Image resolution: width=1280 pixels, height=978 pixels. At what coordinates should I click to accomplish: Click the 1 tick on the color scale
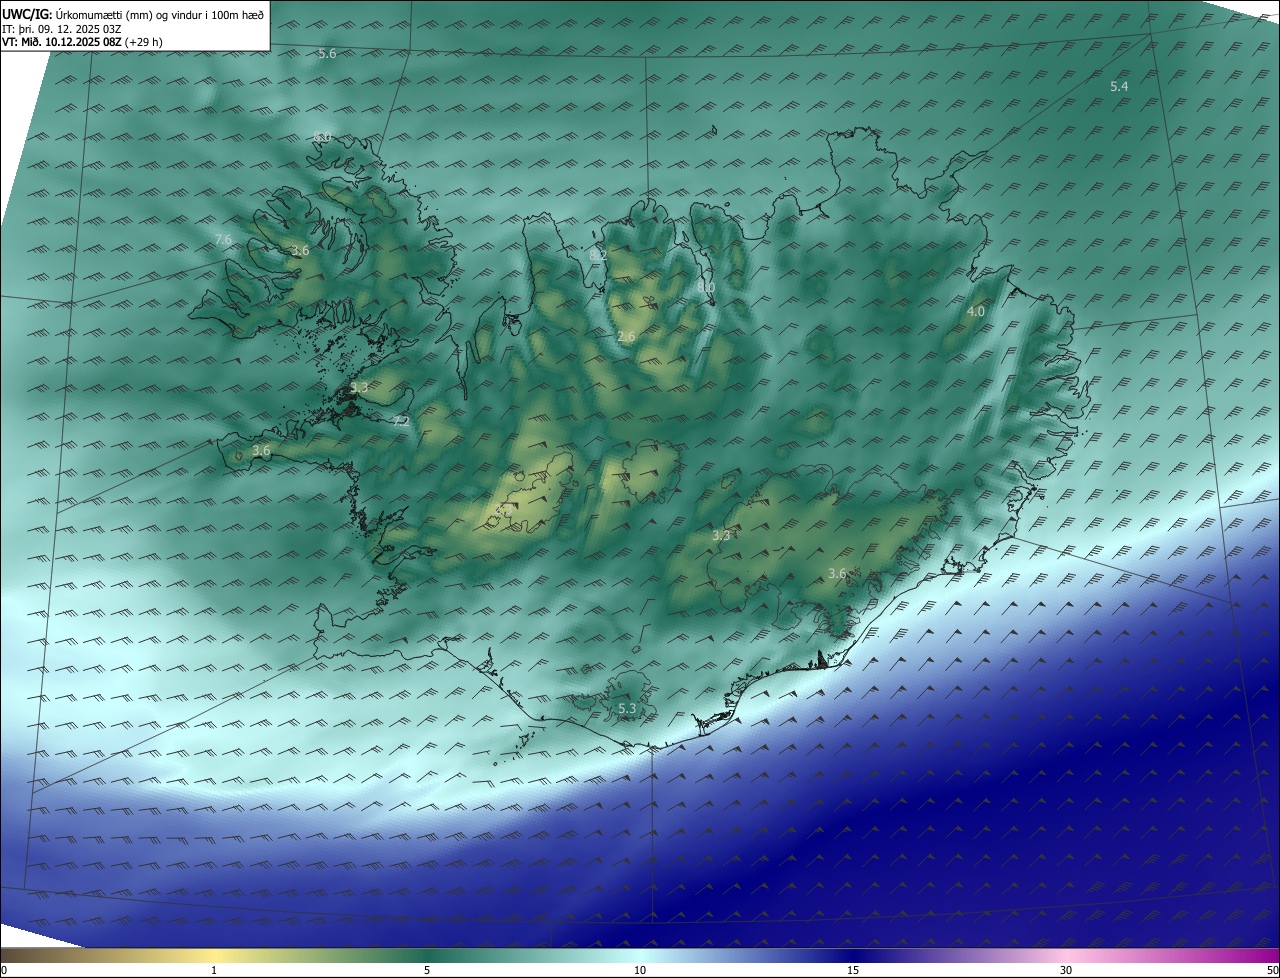point(214,970)
